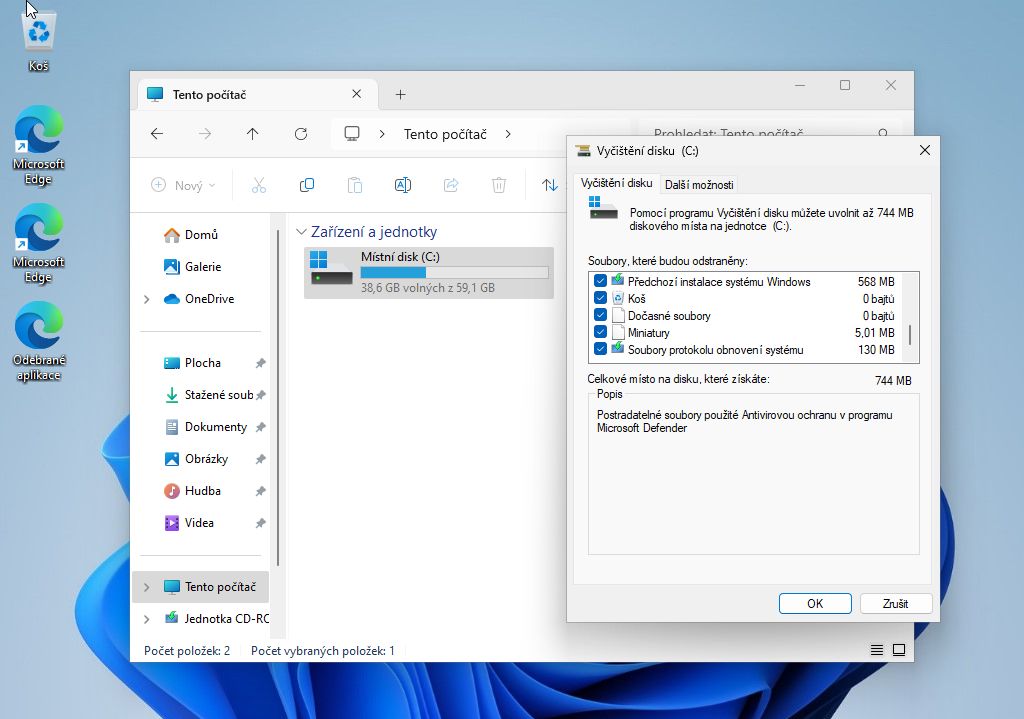Select the Místní disk (C:) drive

[x=429, y=273]
